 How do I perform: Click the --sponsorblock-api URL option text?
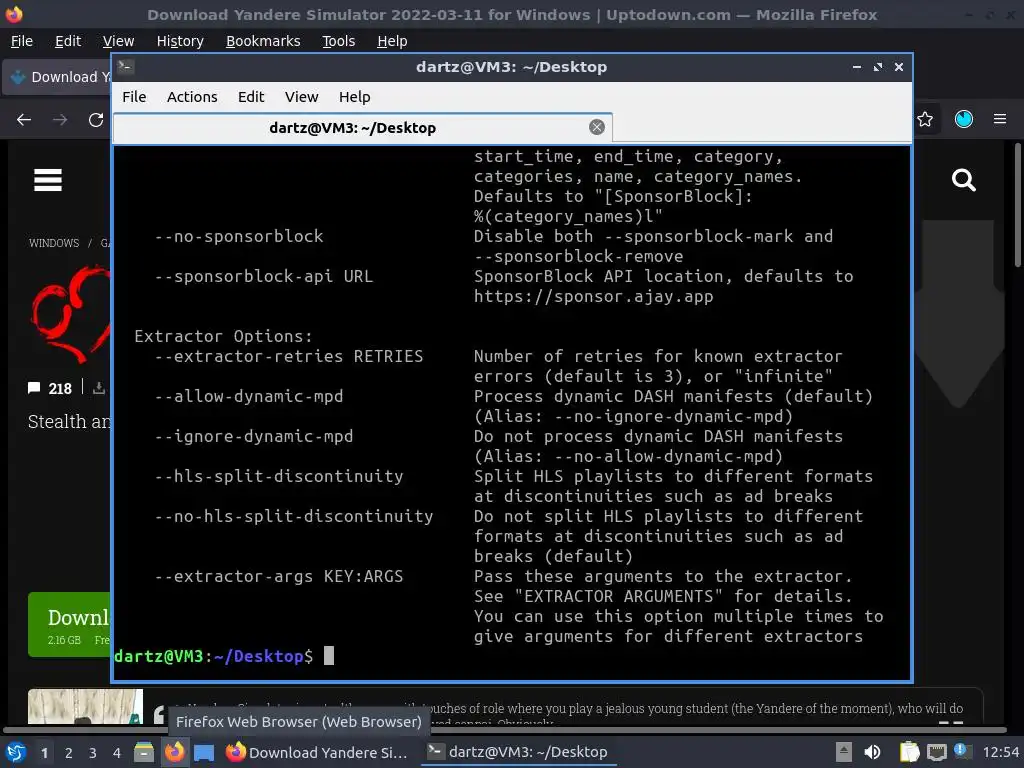click(x=264, y=276)
